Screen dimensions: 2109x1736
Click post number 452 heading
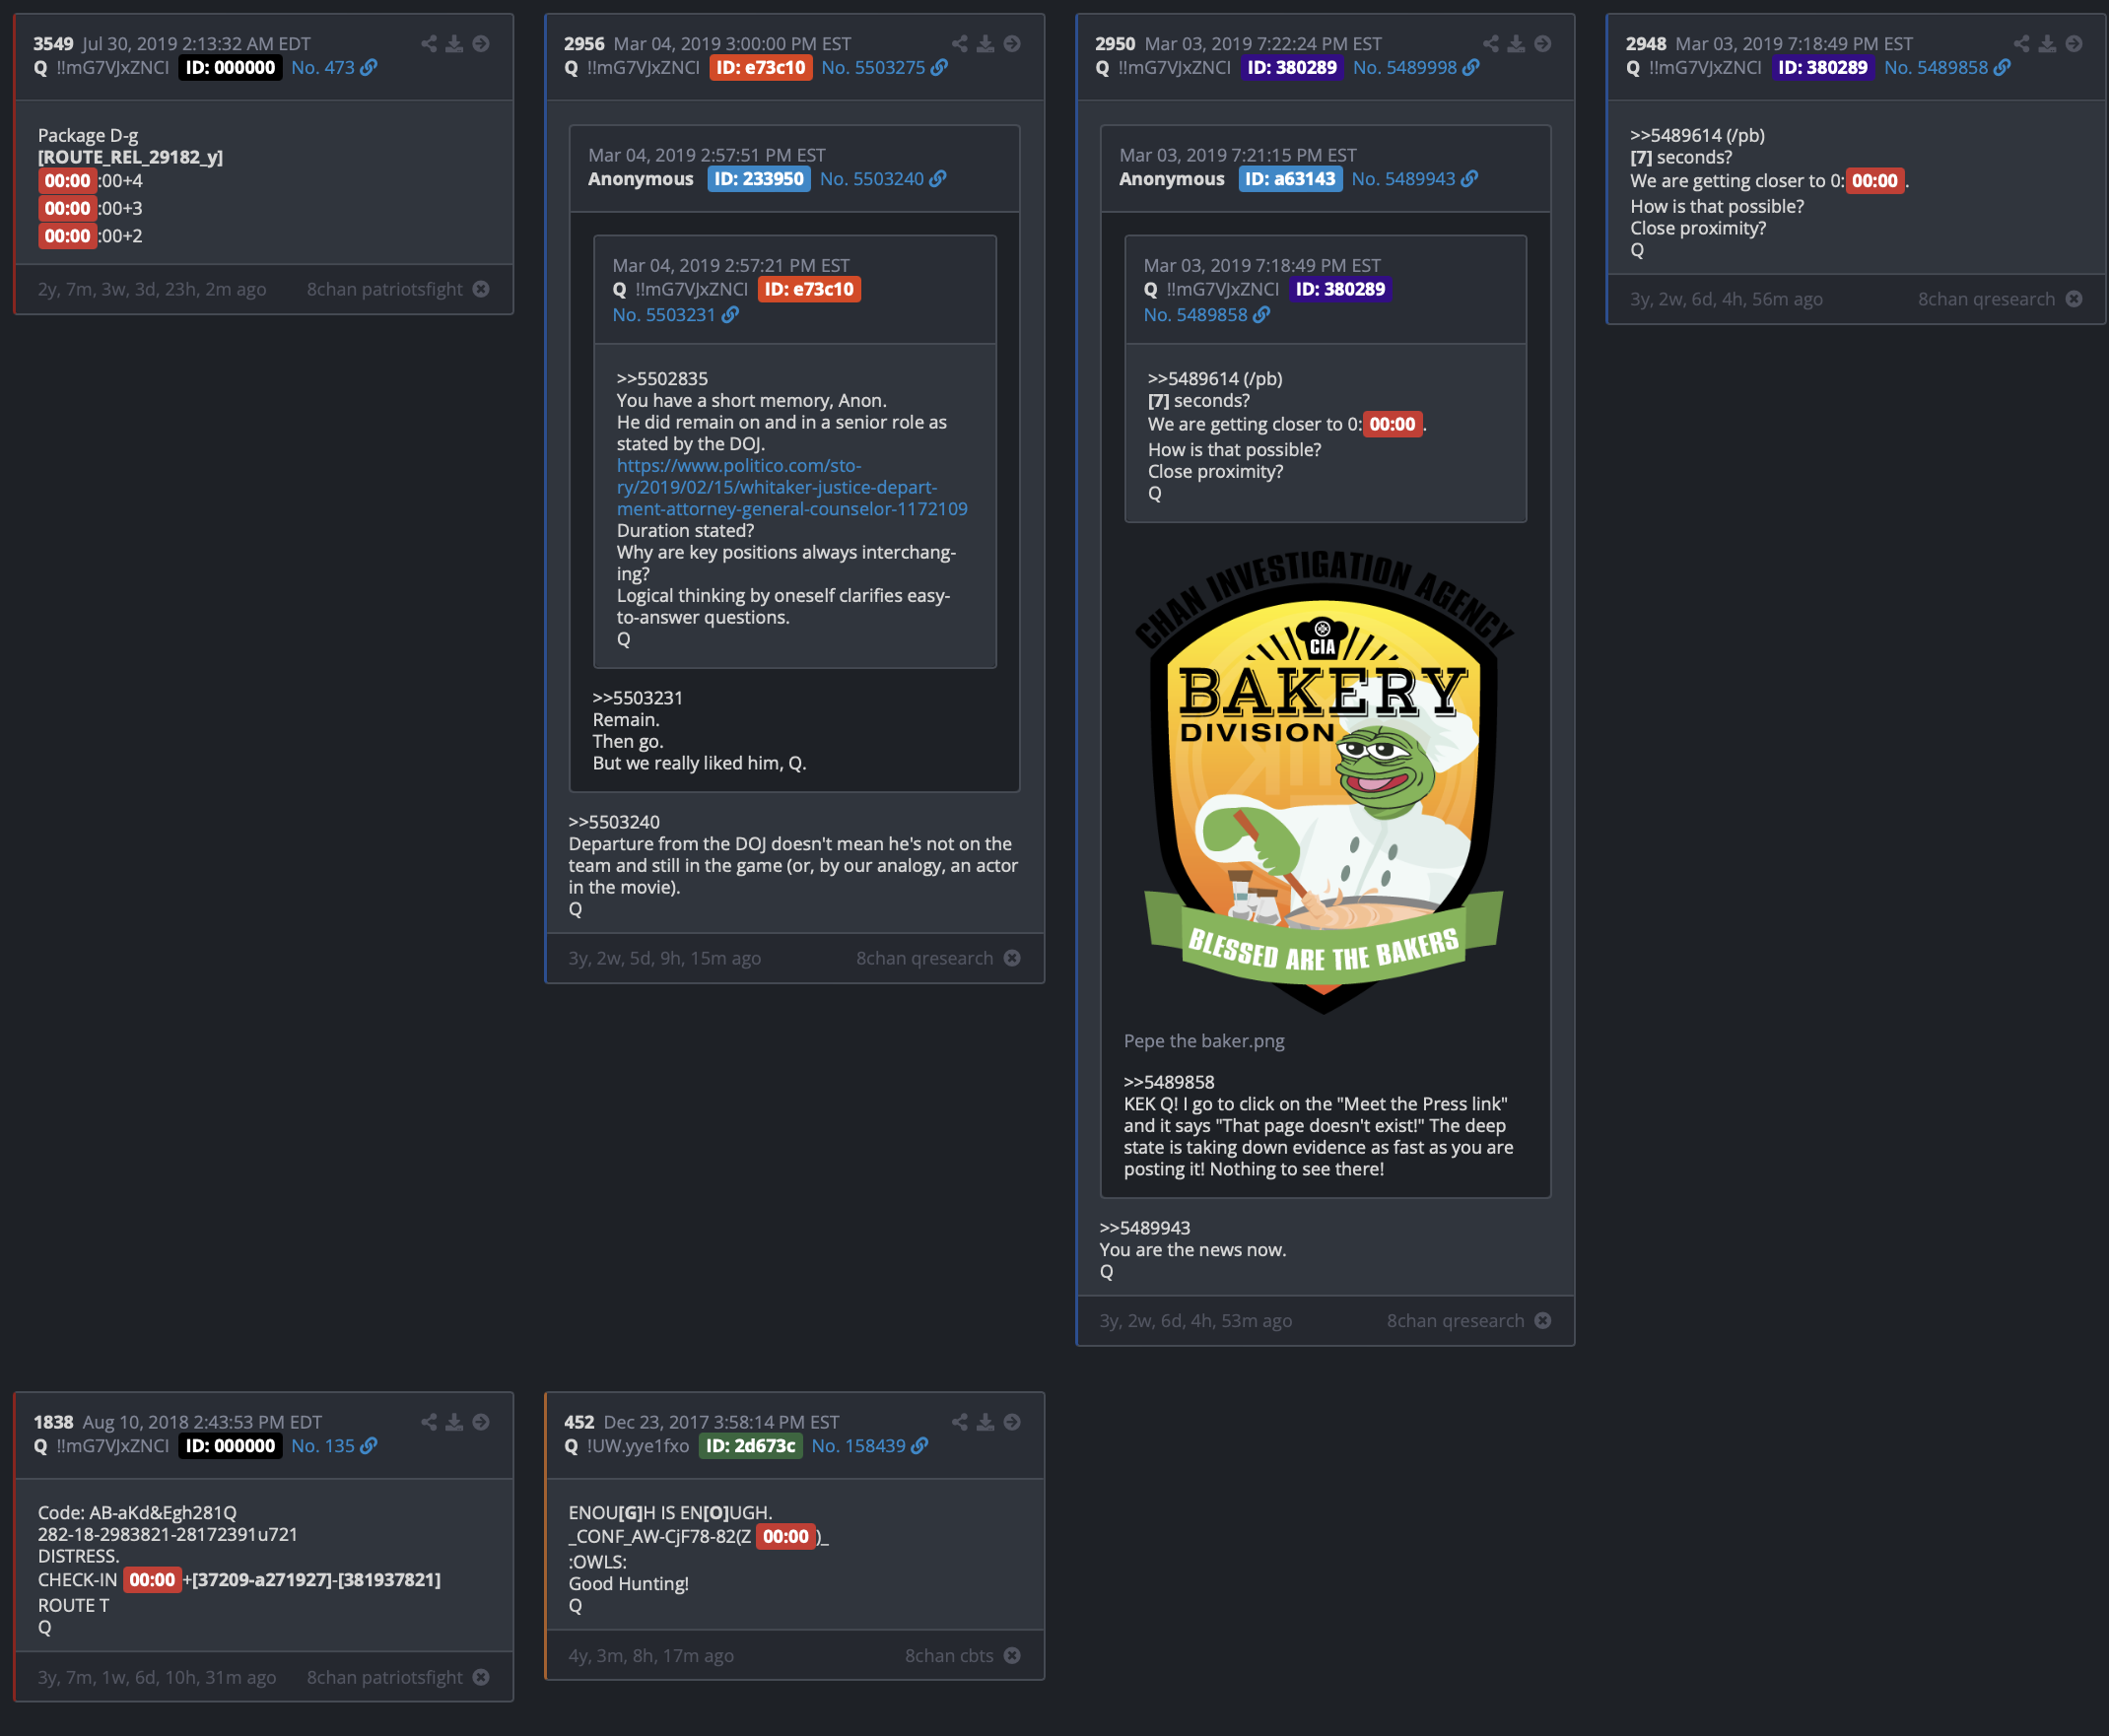pos(579,1422)
